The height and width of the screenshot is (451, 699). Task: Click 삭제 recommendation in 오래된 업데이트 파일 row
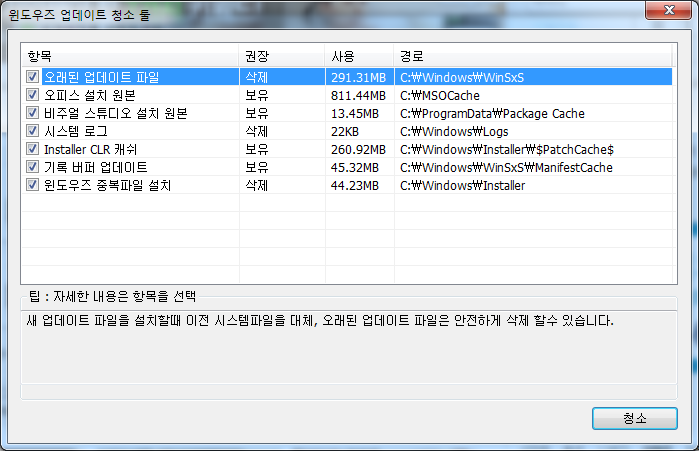257,77
